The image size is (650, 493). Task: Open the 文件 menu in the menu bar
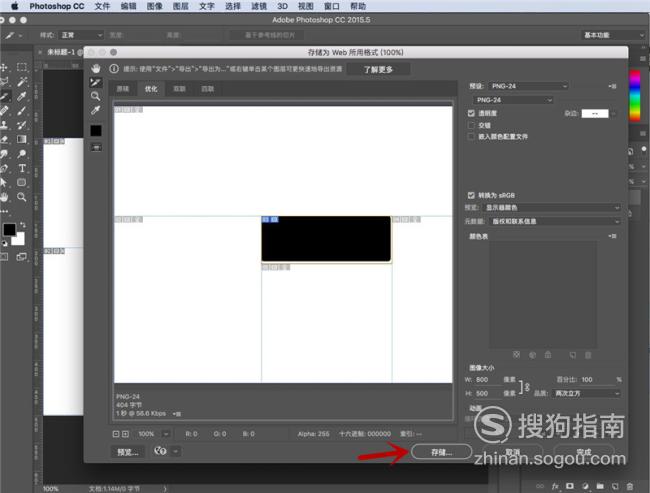point(102,6)
